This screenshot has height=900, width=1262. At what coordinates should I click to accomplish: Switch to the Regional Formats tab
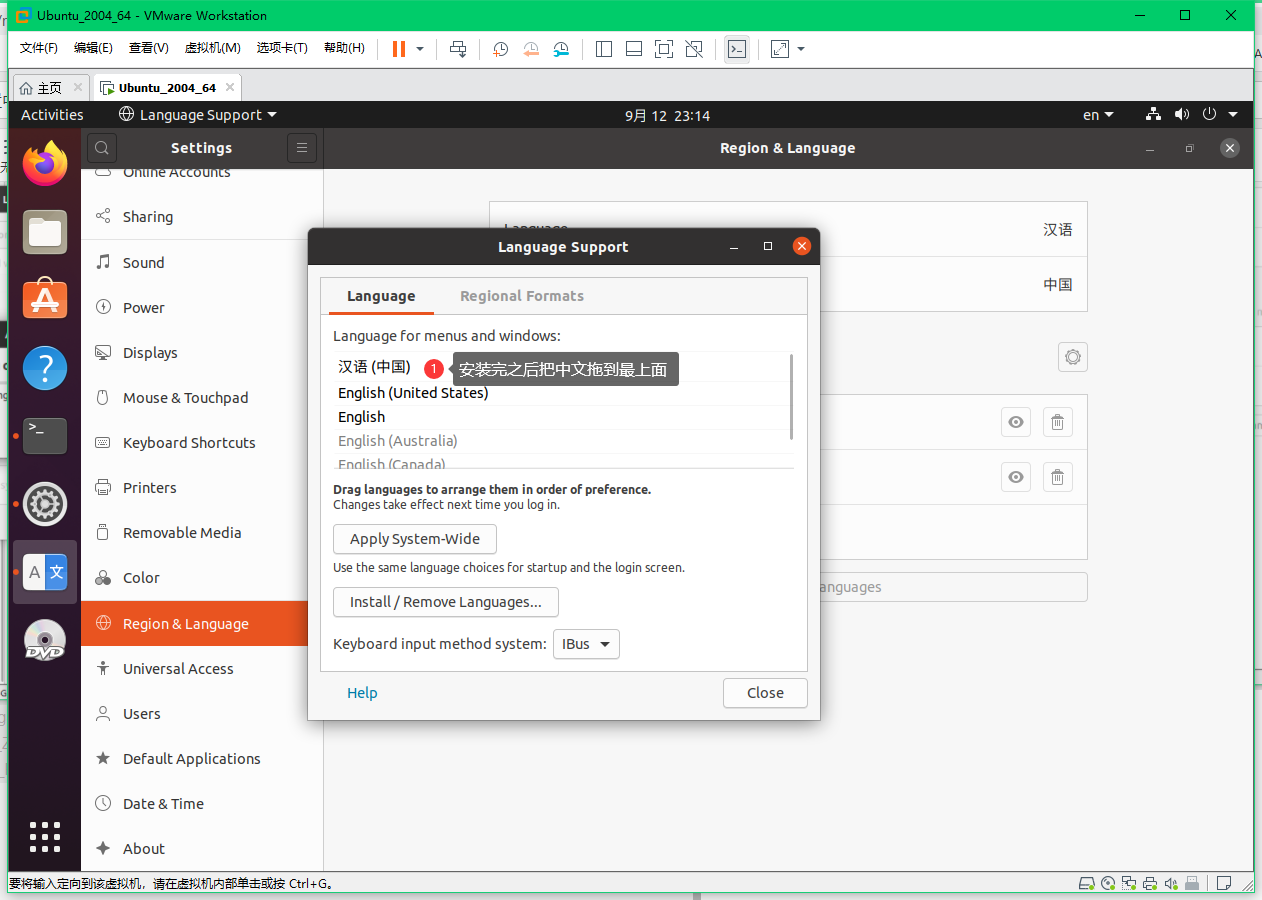522,296
